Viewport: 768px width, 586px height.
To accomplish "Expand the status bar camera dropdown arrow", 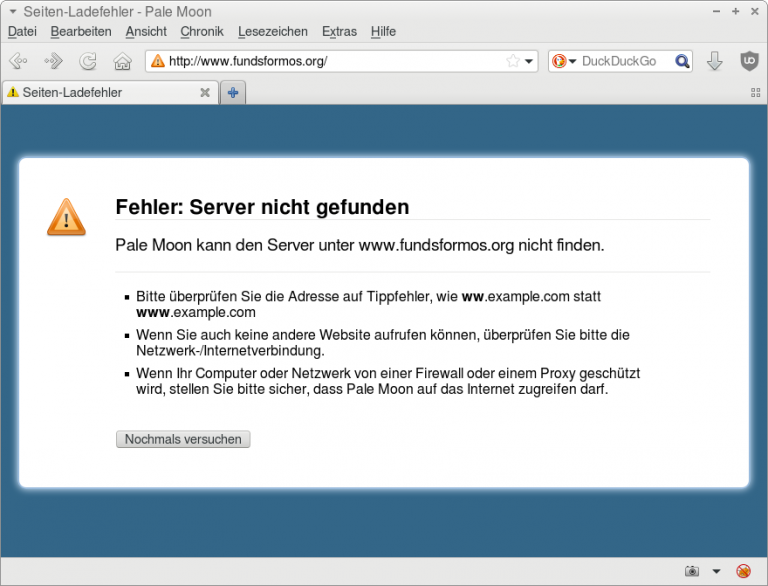I will (717, 571).
